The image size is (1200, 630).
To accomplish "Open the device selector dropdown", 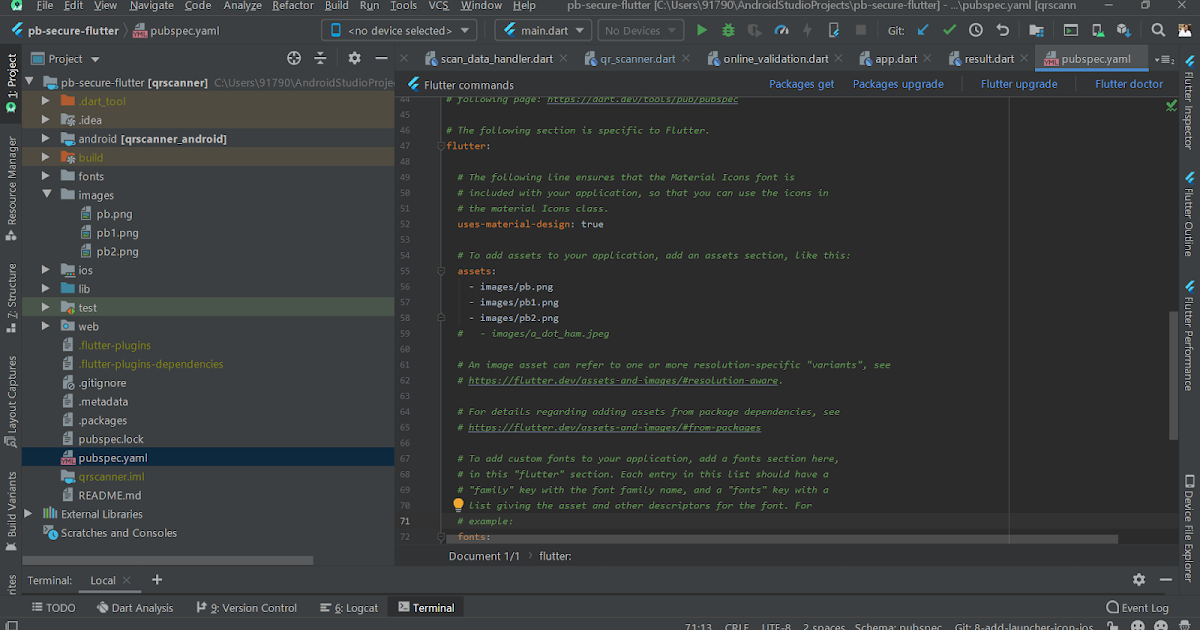I will click(399, 30).
